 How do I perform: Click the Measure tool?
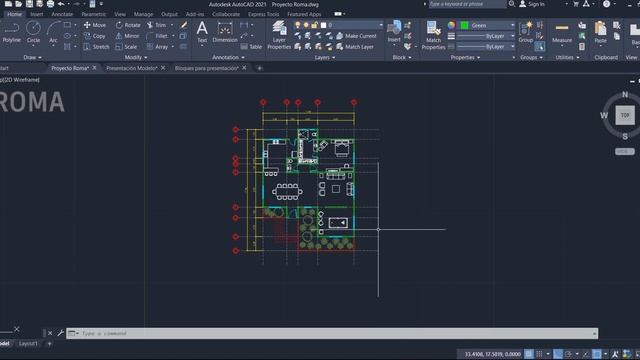click(562, 32)
